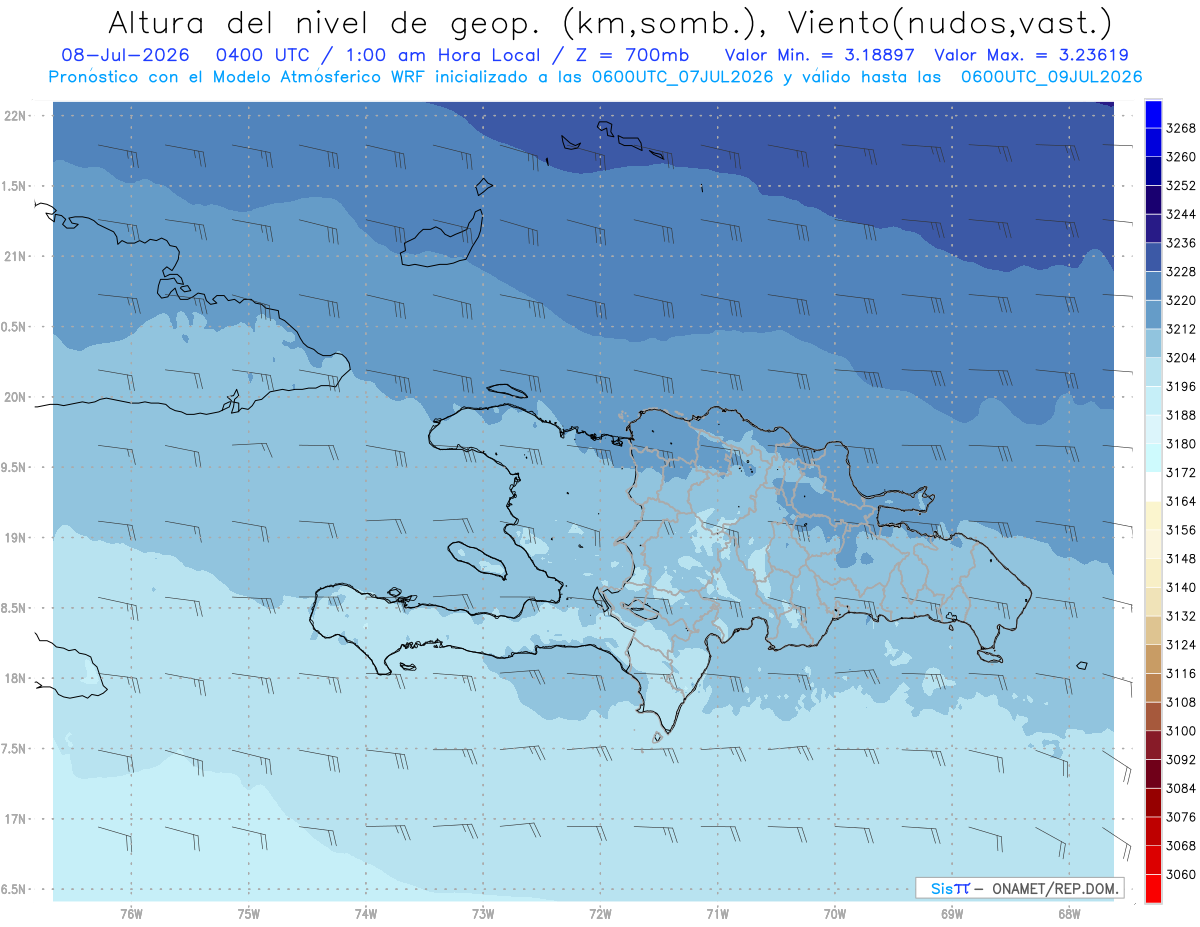Click the 3172 color scale label
The height and width of the screenshot is (927, 1200).
click(x=1181, y=472)
